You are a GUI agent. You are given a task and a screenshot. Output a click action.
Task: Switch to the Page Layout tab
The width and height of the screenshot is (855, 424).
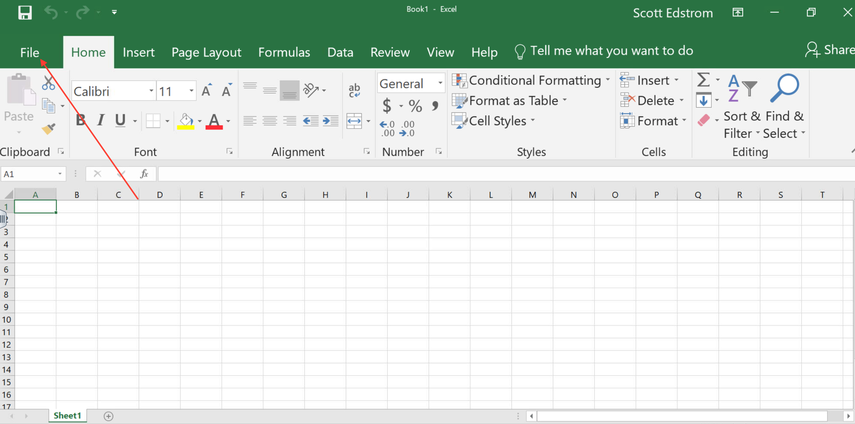point(206,52)
